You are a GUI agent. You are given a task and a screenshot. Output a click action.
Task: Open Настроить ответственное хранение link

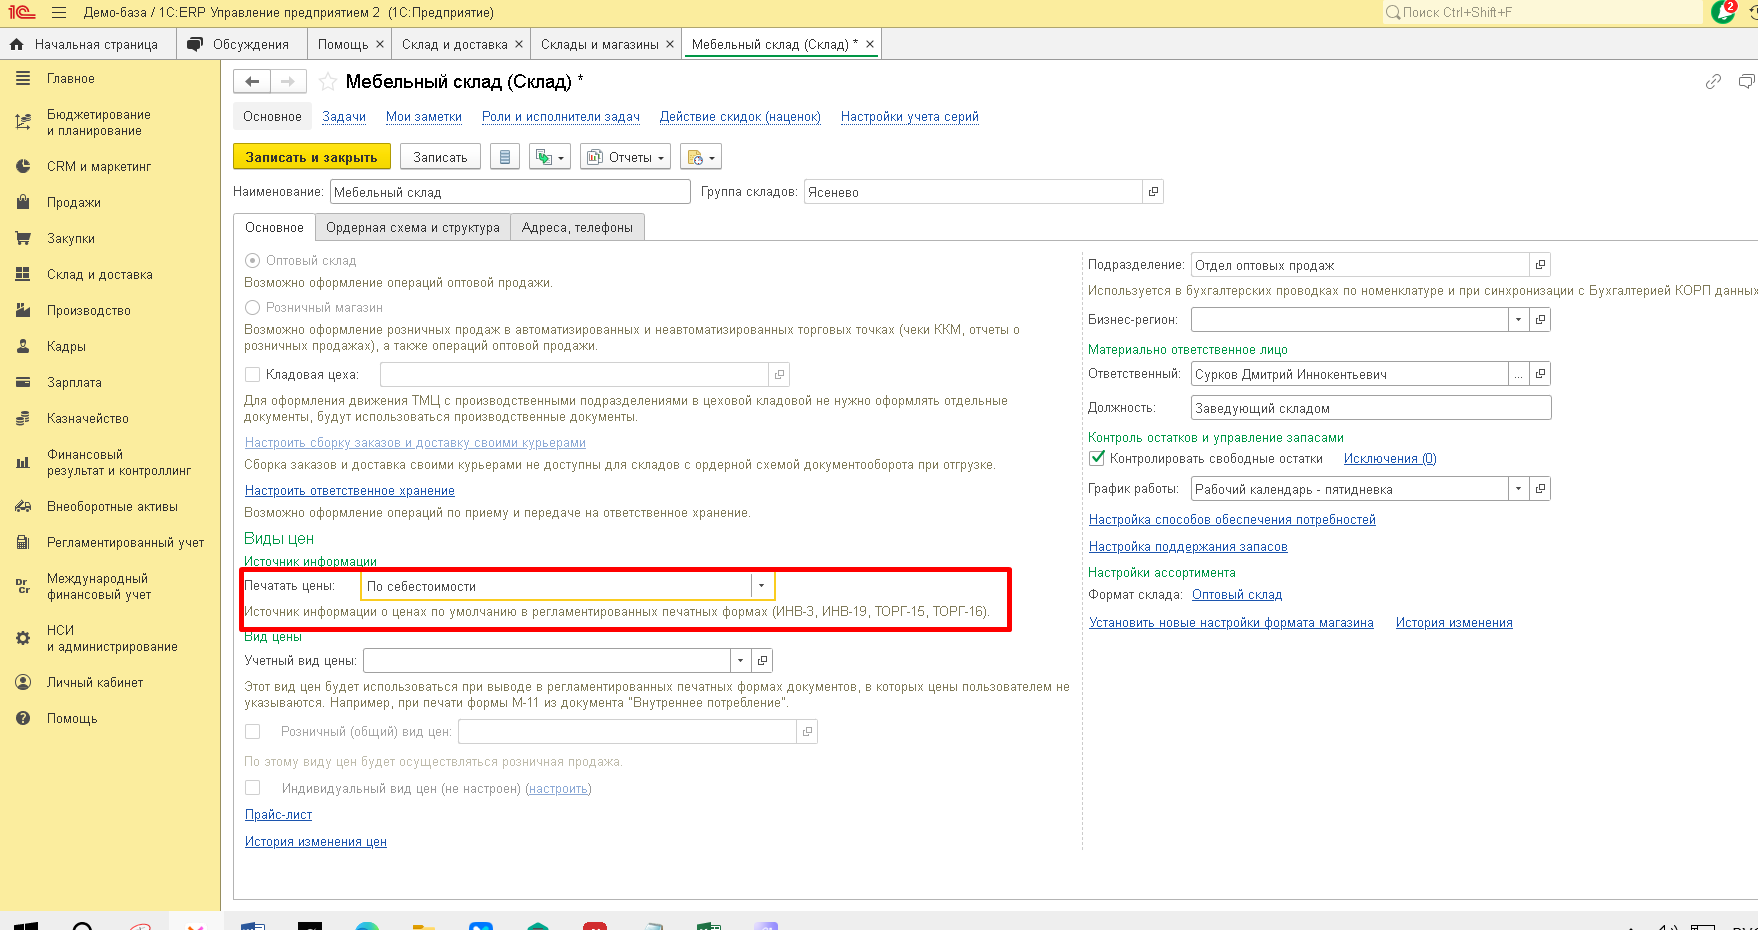pyautogui.click(x=350, y=490)
